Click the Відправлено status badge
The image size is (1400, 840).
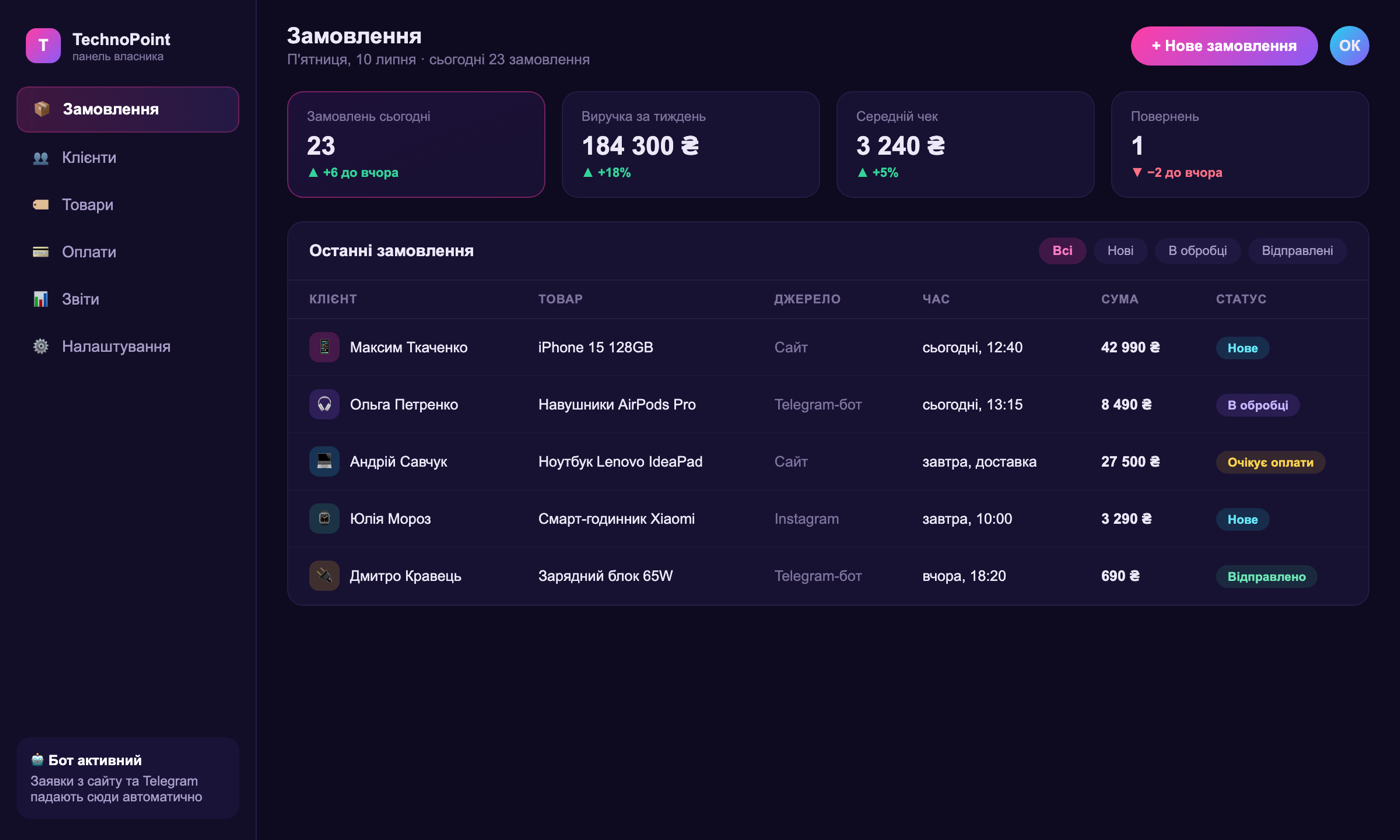1266,577
